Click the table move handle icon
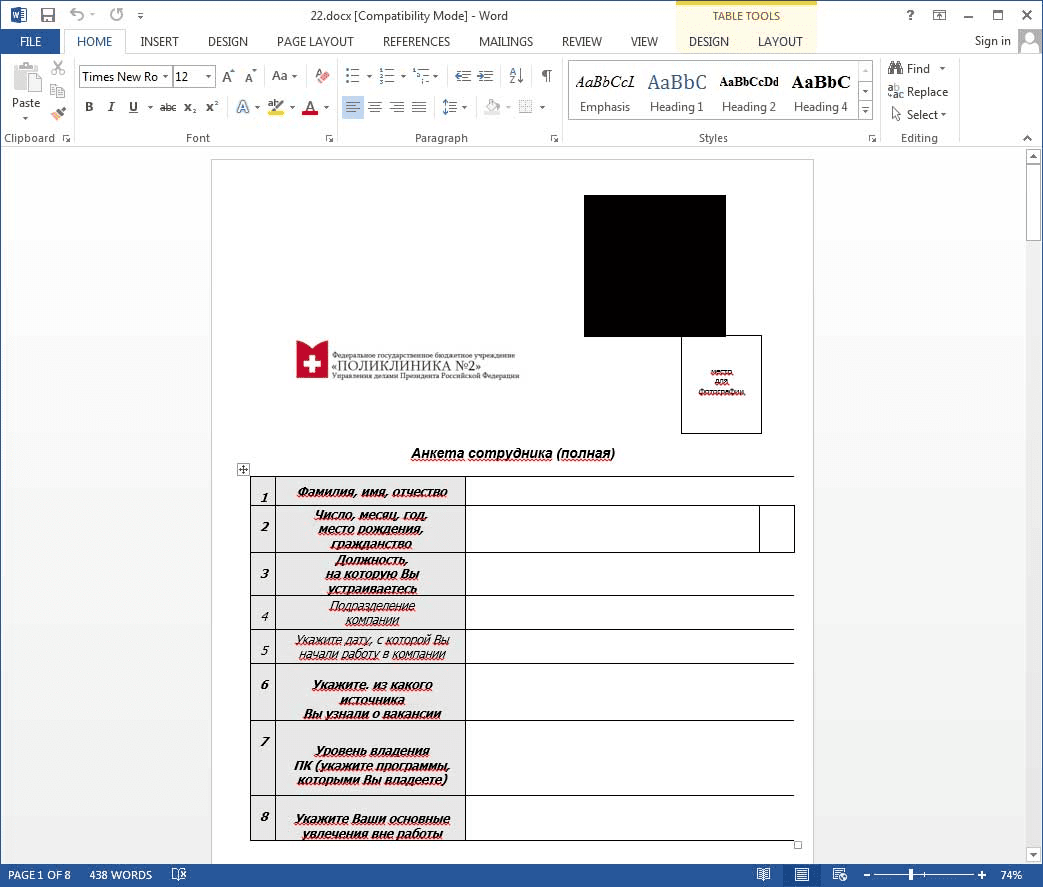1043x887 pixels. pos(243,469)
